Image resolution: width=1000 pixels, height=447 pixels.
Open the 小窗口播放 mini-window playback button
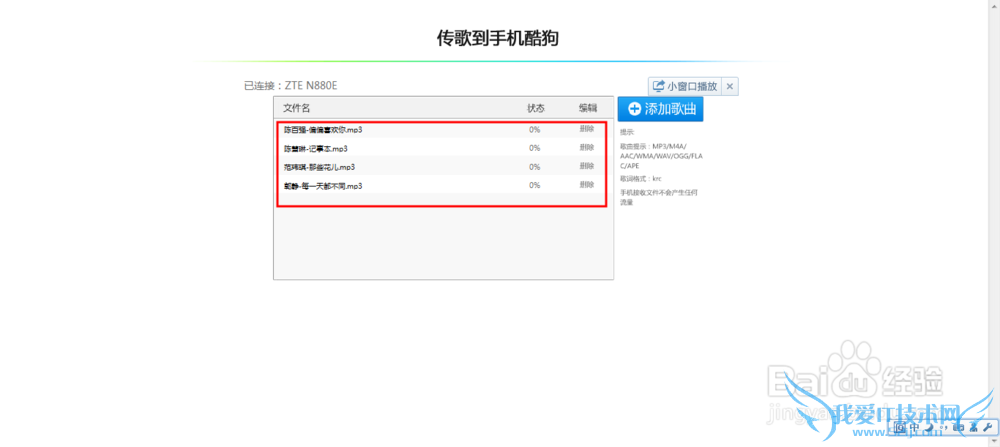(x=686, y=86)
